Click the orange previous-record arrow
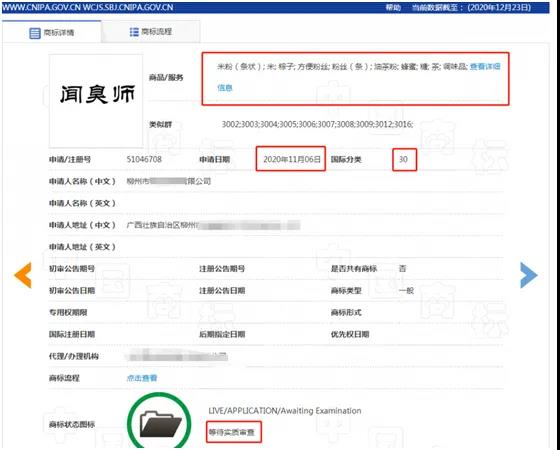 pyautogui.click(x=23, y=275)
